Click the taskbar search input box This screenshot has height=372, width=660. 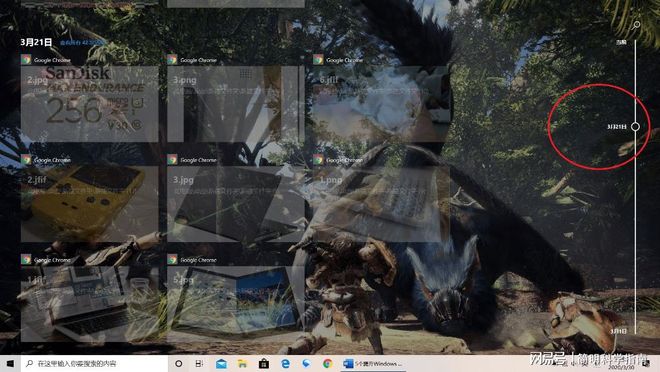pyautogui.click(x=94, y=363)
